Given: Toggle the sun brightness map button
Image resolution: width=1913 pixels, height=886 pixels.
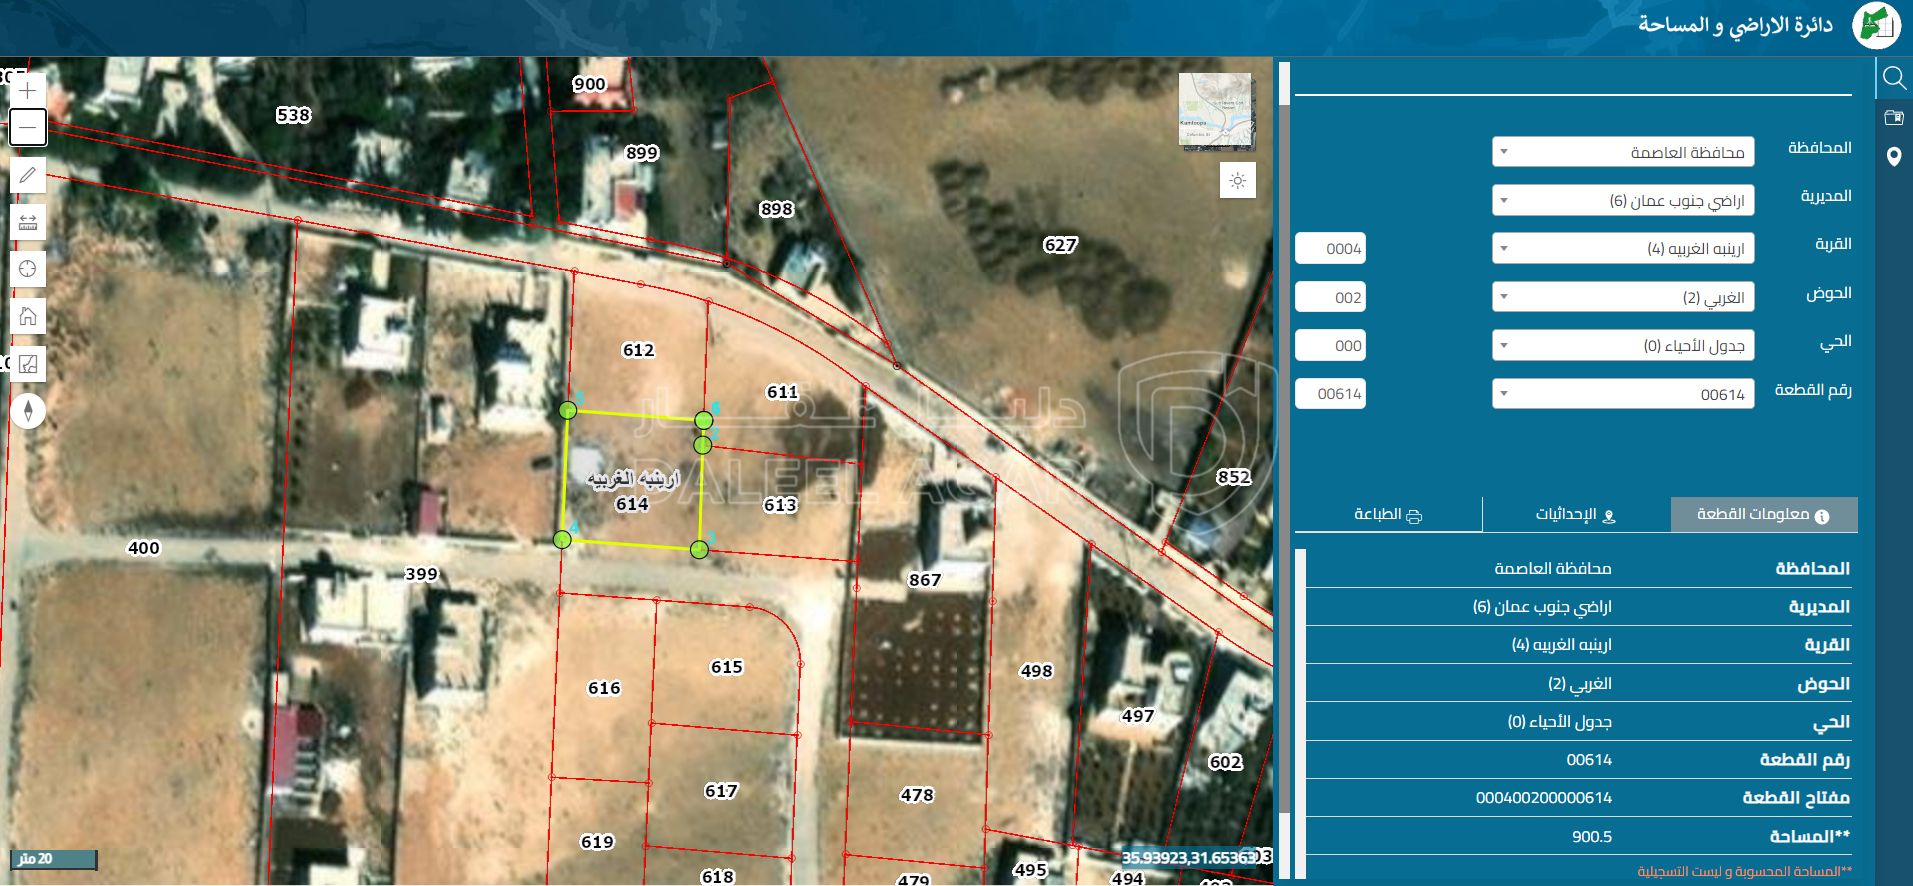Looking at the screenshot, I should pos(1237,181).
